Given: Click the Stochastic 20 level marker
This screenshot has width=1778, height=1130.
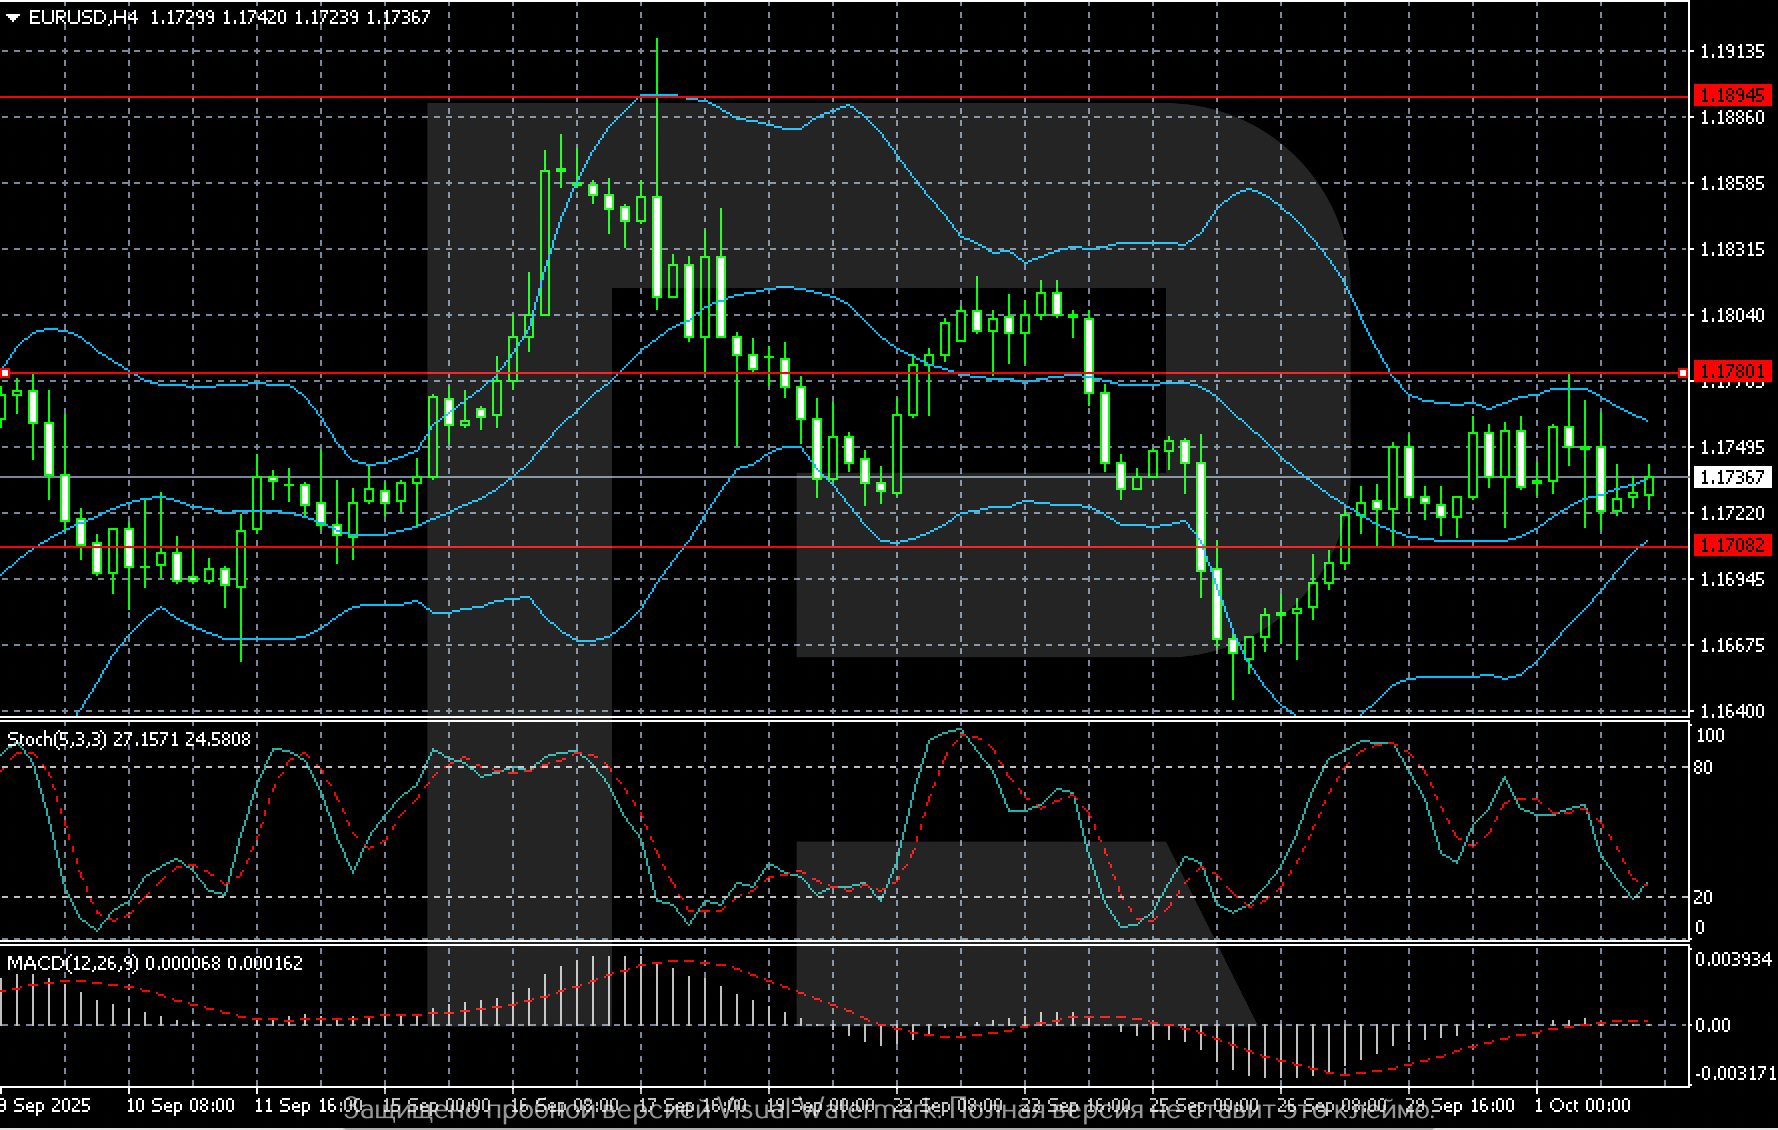Looking at the screenshot, I should click(1703, 897).
